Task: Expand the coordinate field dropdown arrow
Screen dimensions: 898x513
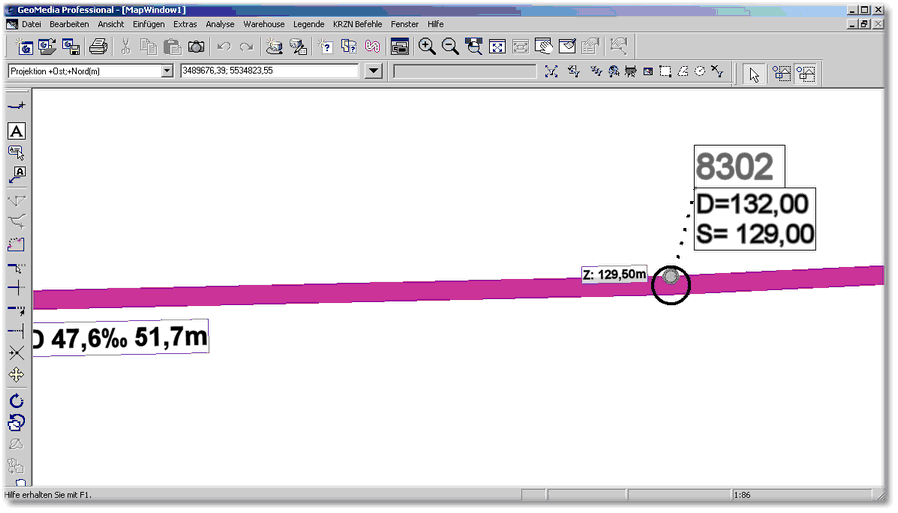Action: [x=374, y=72]
